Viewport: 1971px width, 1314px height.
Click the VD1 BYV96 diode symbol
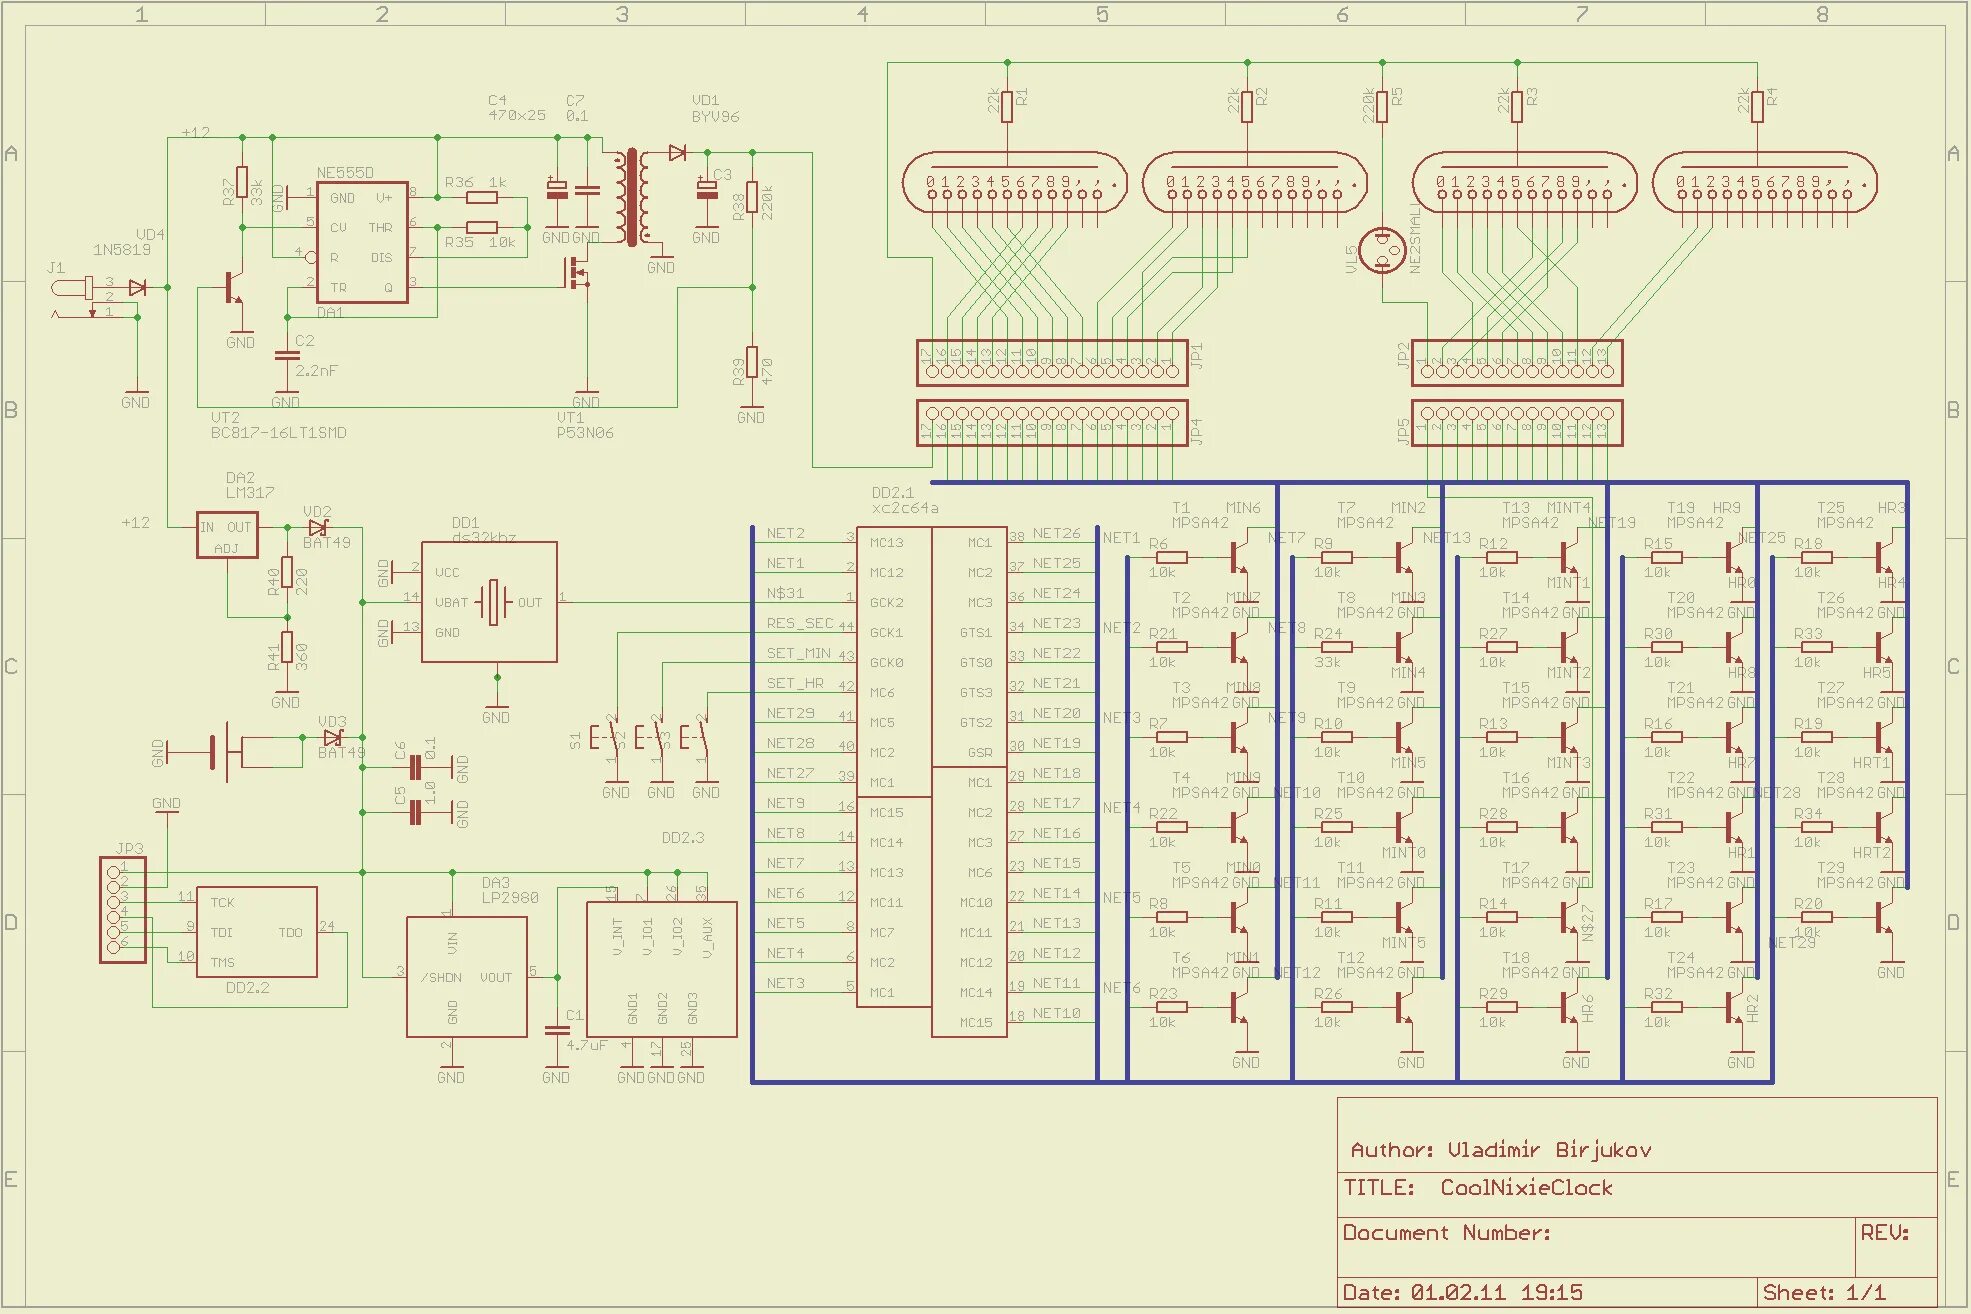click(x=678, y=153)
